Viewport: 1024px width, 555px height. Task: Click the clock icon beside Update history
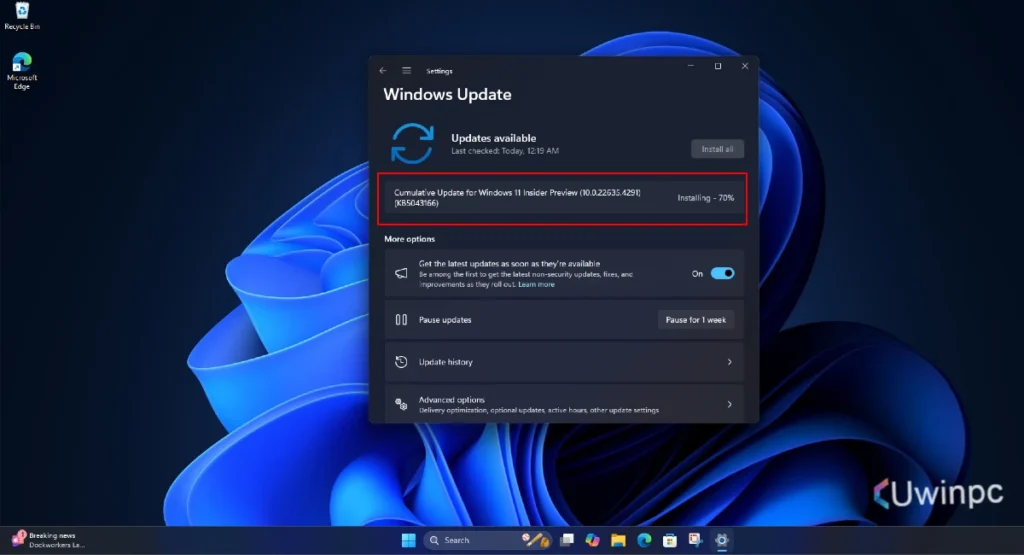(401, 362)
